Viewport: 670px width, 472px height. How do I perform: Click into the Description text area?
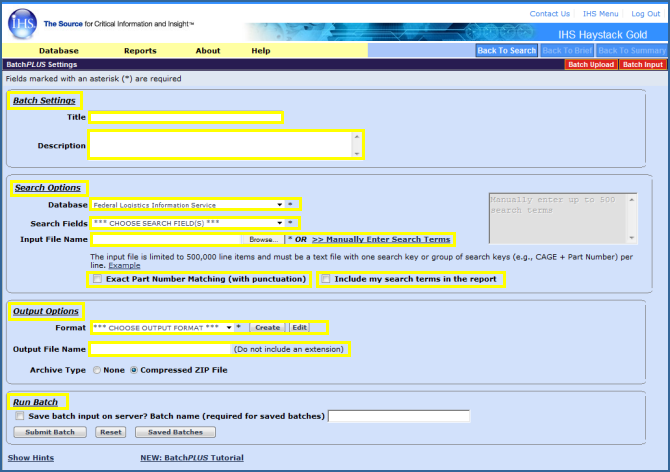click(221, 145)
